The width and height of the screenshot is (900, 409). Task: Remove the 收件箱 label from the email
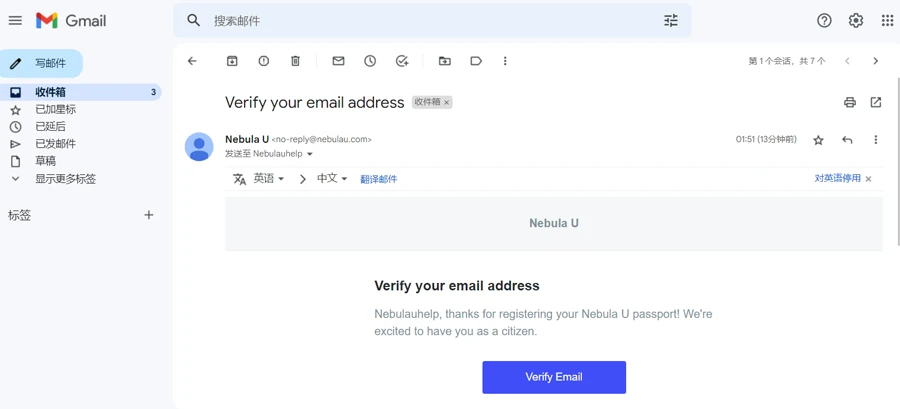coord(447,103)
